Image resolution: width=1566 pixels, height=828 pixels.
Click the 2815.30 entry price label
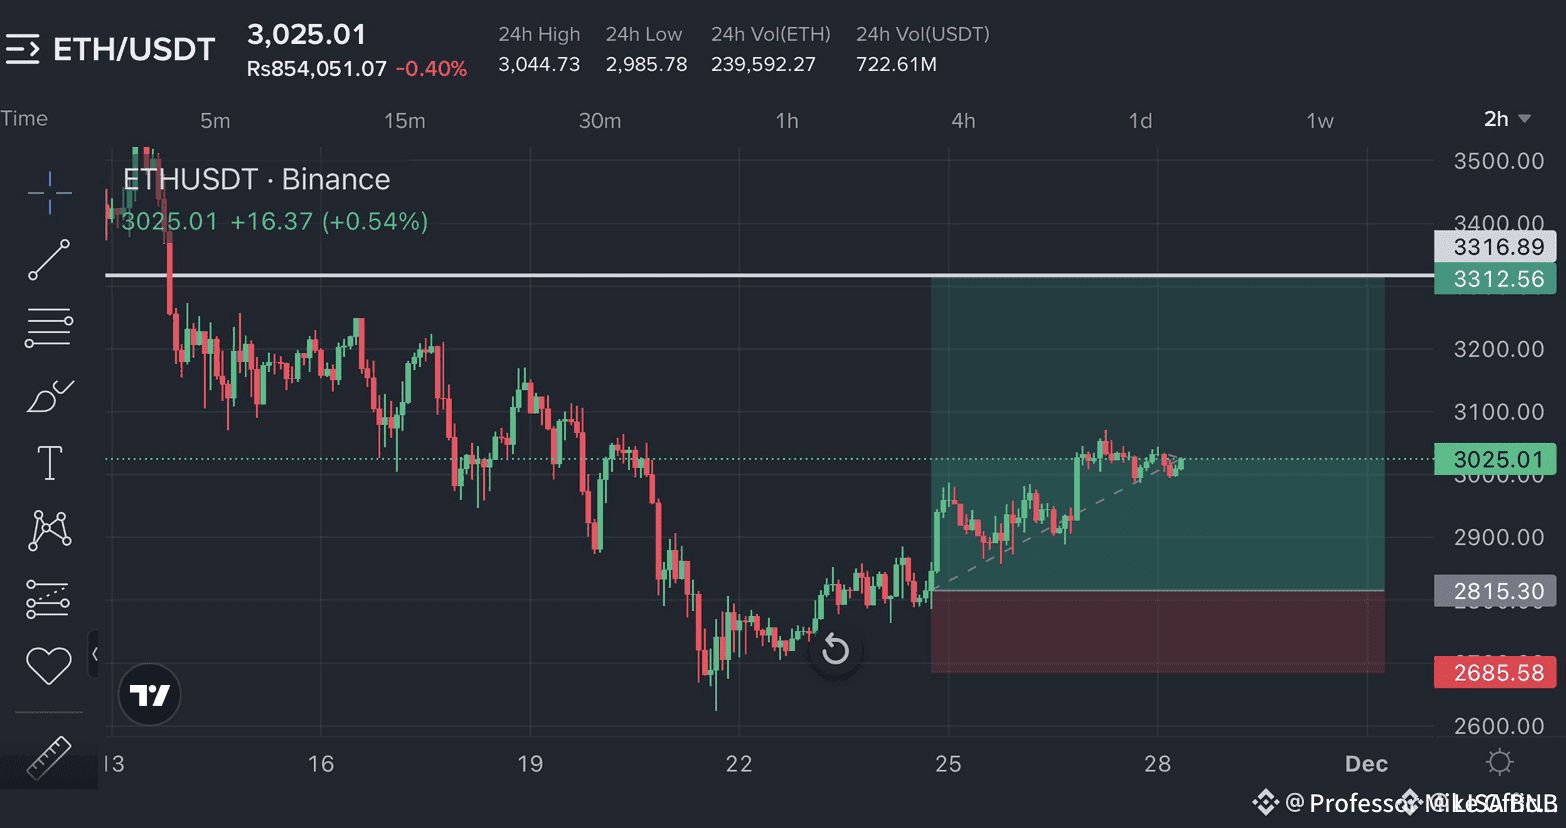point(1495,591)
